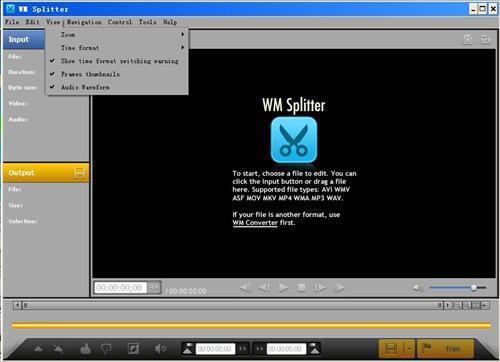Adjust the volume slider
Image resolution: width=500 pixels, height=362 pixels.
(x=457, y=287)
